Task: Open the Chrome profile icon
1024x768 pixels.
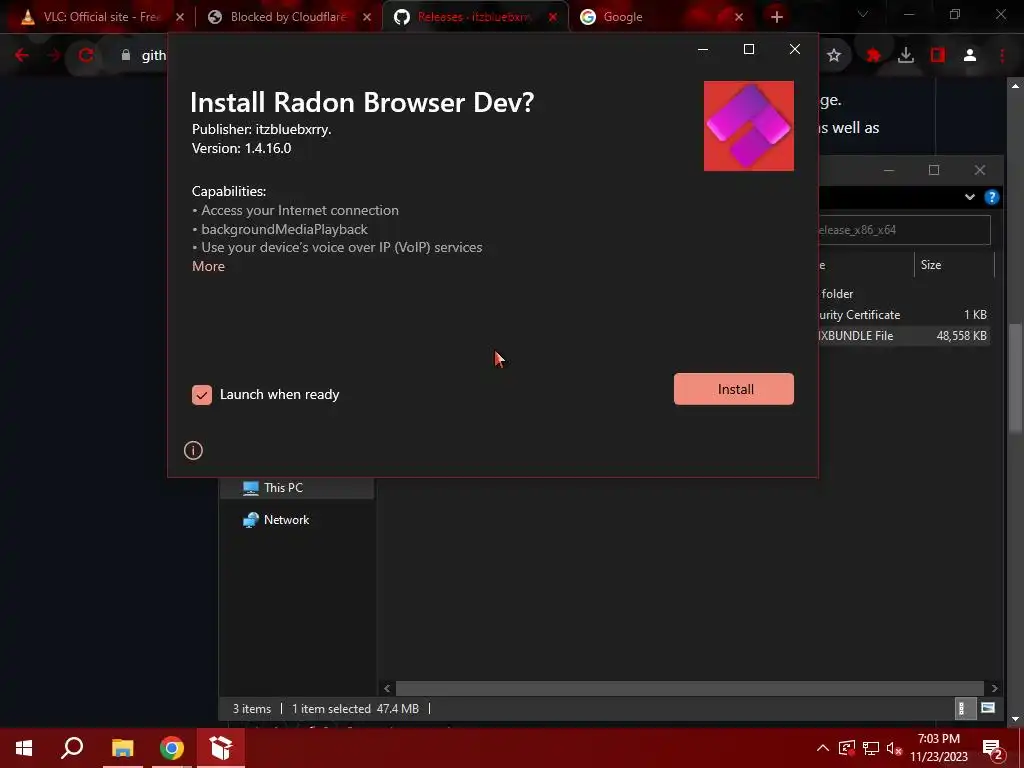Action: [x=970, y=56]
